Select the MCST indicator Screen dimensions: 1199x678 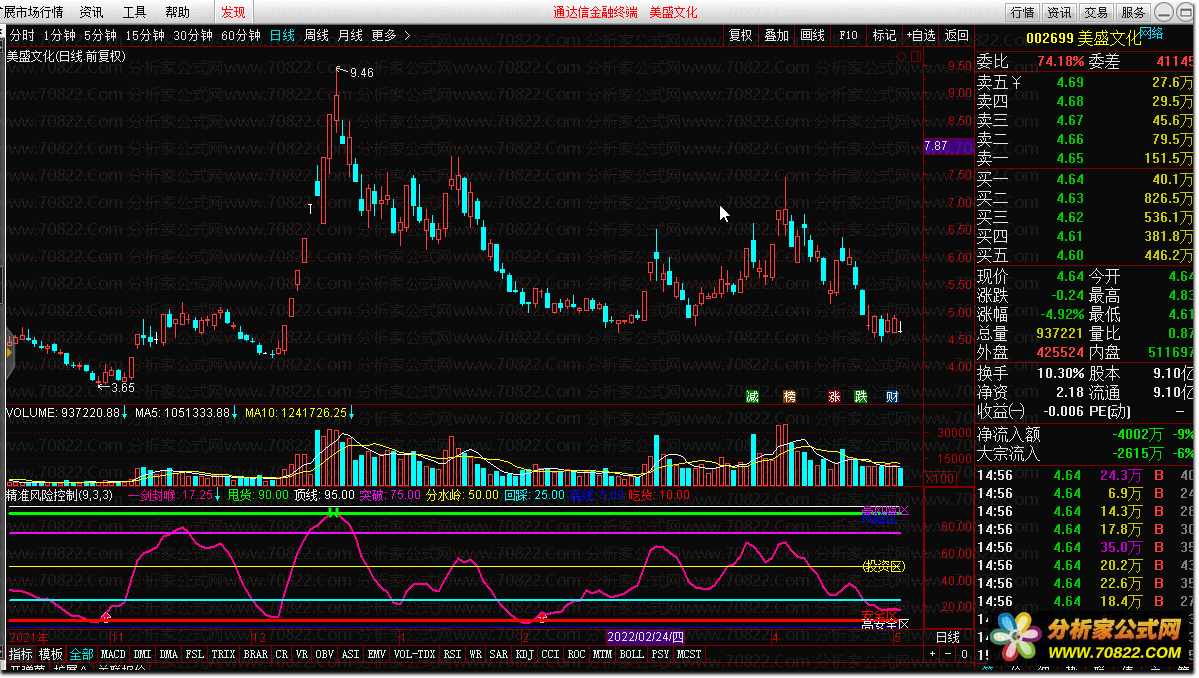[x=689, y=654]
